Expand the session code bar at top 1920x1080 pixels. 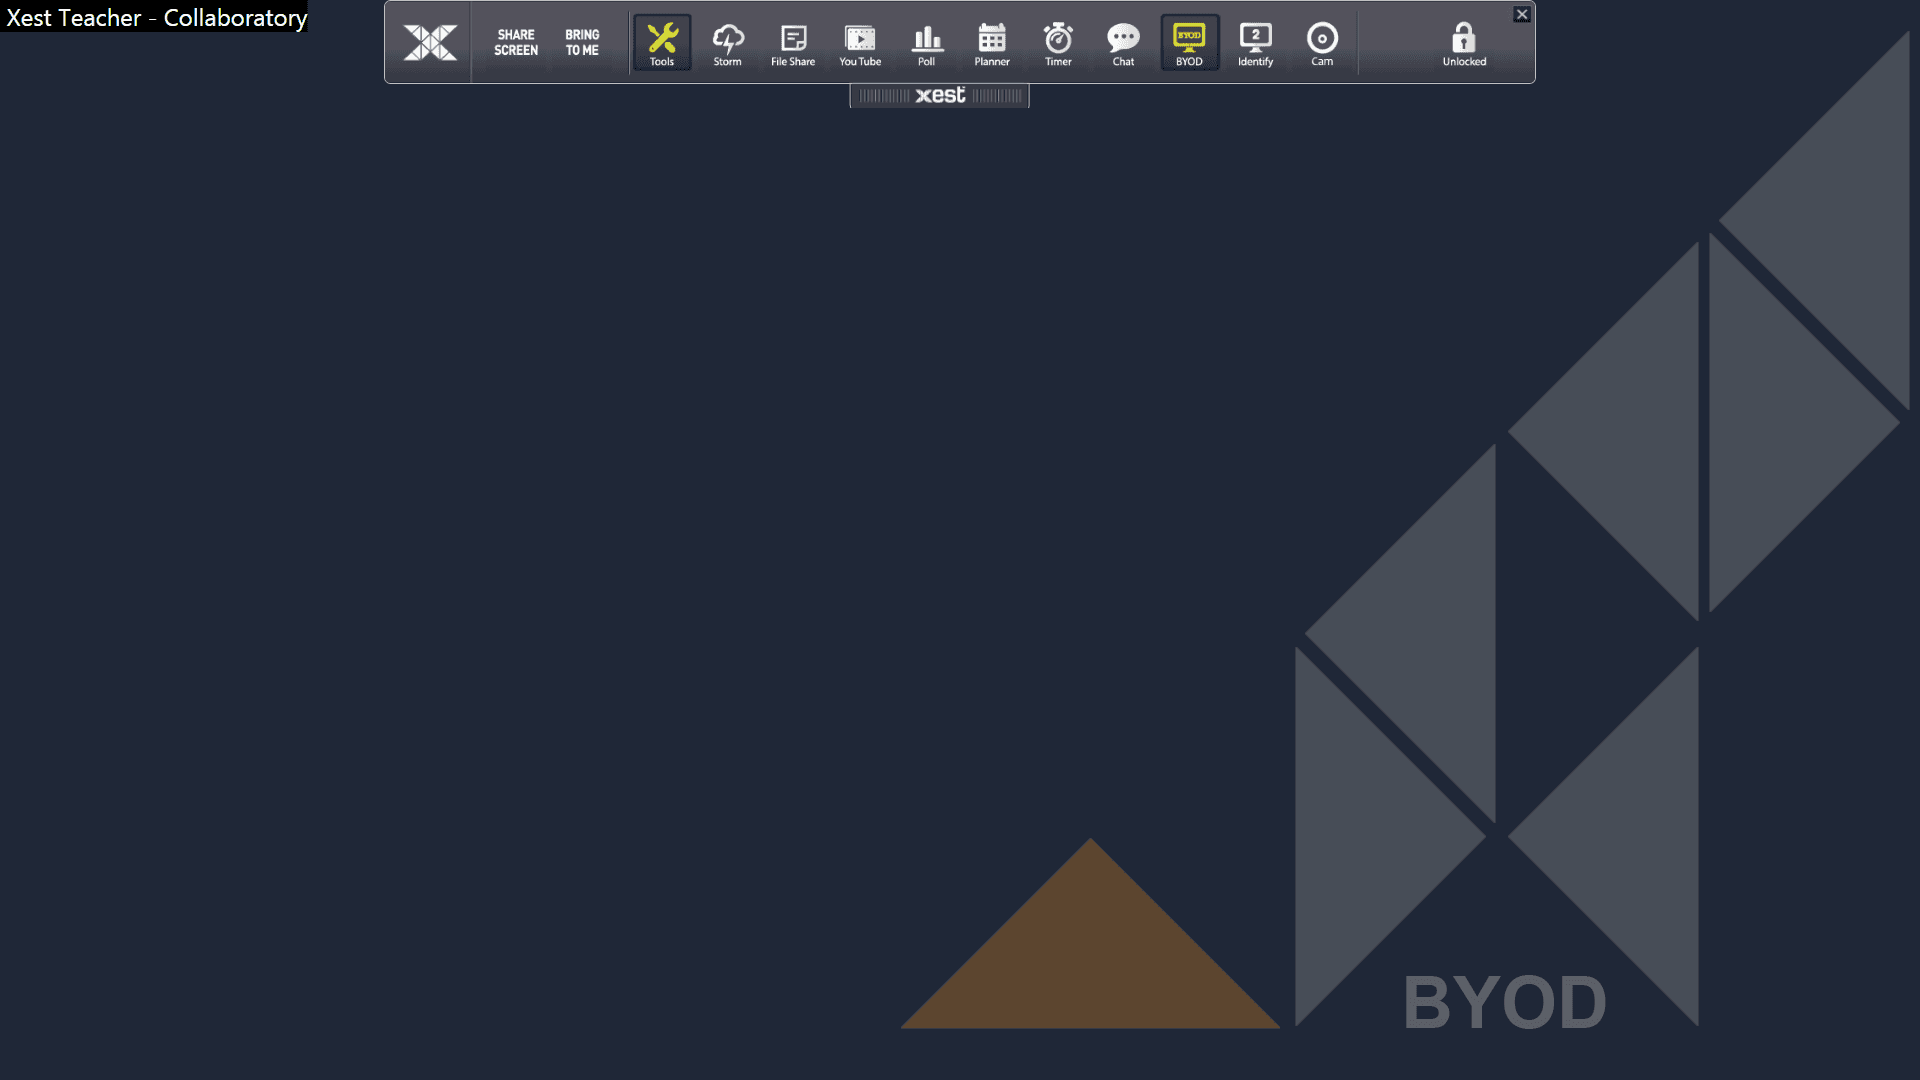(939, 95)
